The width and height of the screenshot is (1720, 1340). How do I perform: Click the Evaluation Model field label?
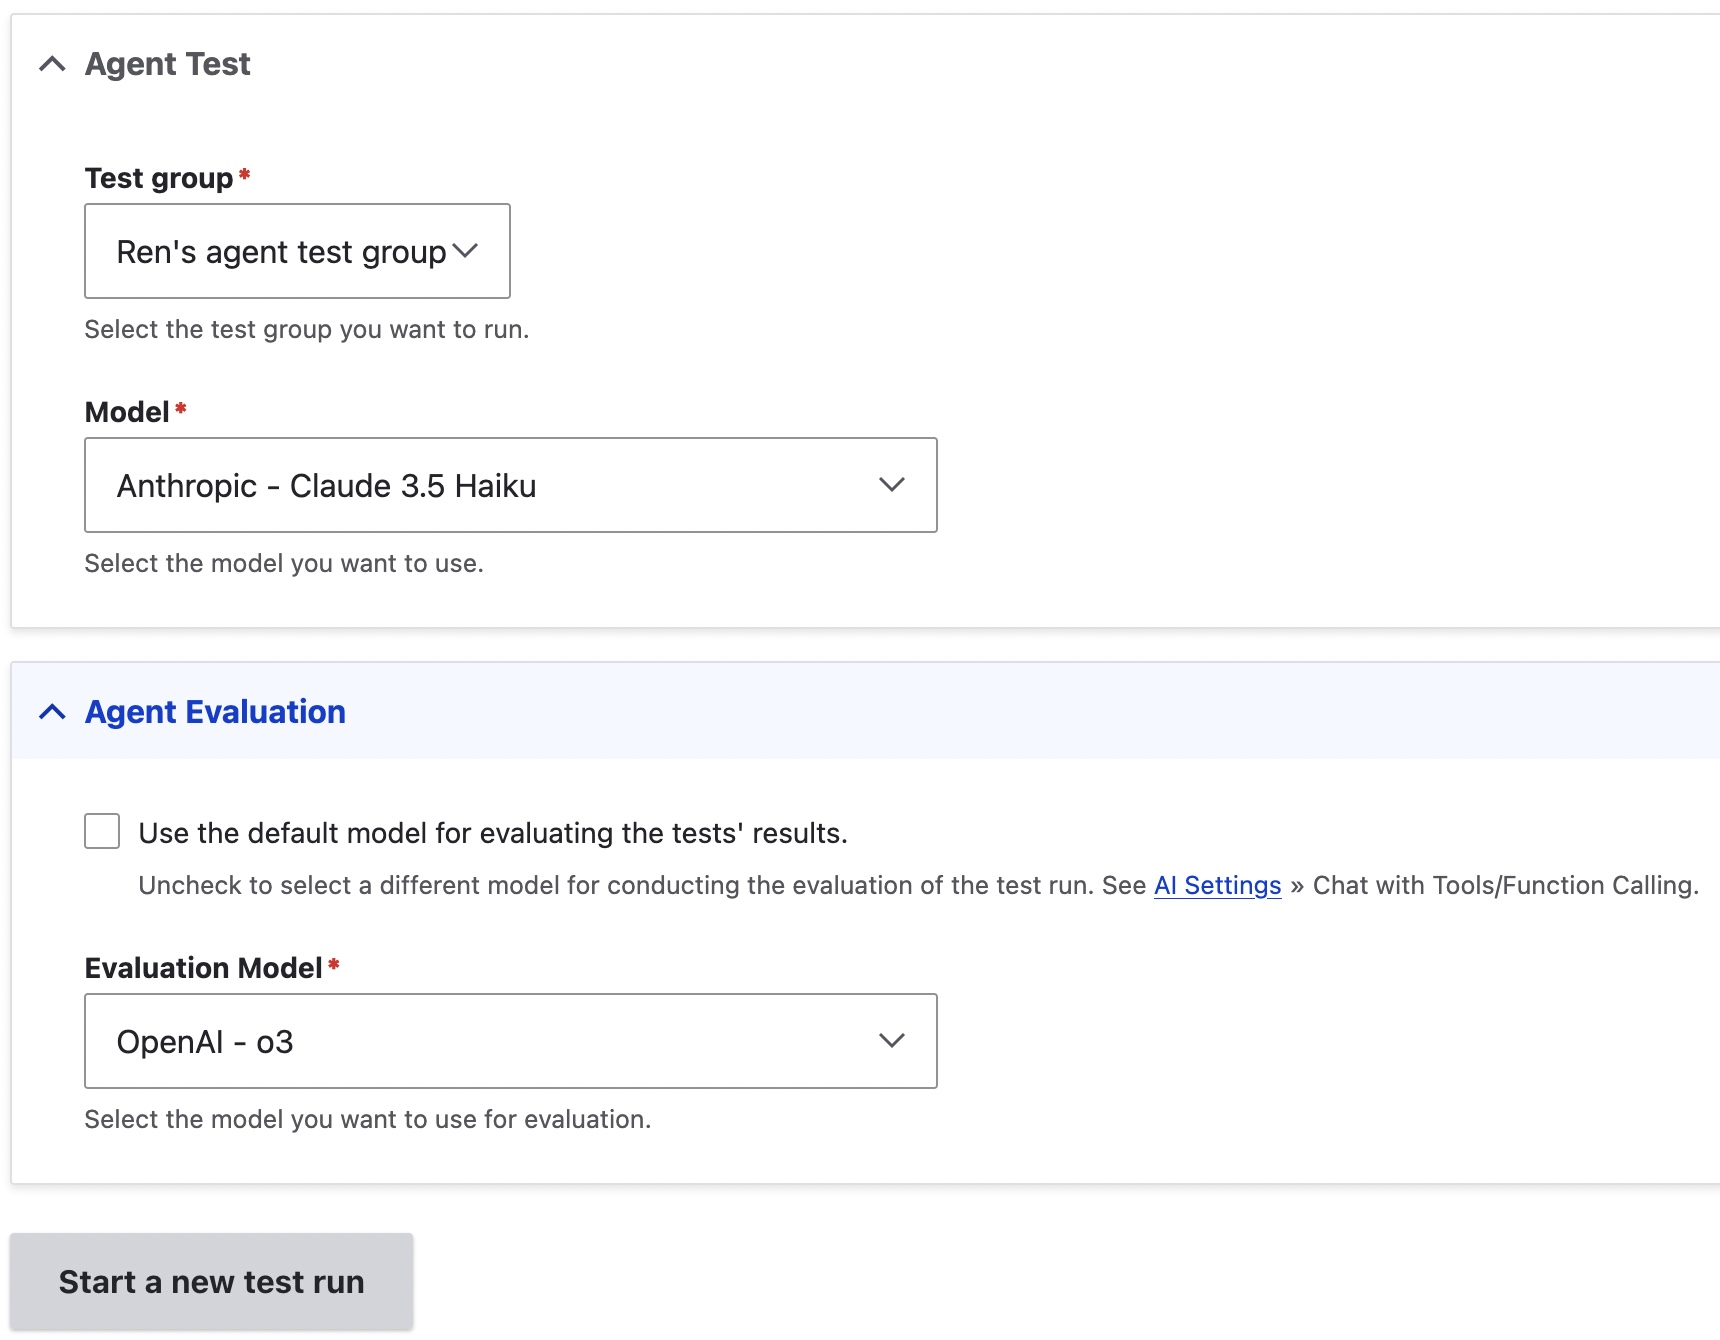tap(203, 968)
